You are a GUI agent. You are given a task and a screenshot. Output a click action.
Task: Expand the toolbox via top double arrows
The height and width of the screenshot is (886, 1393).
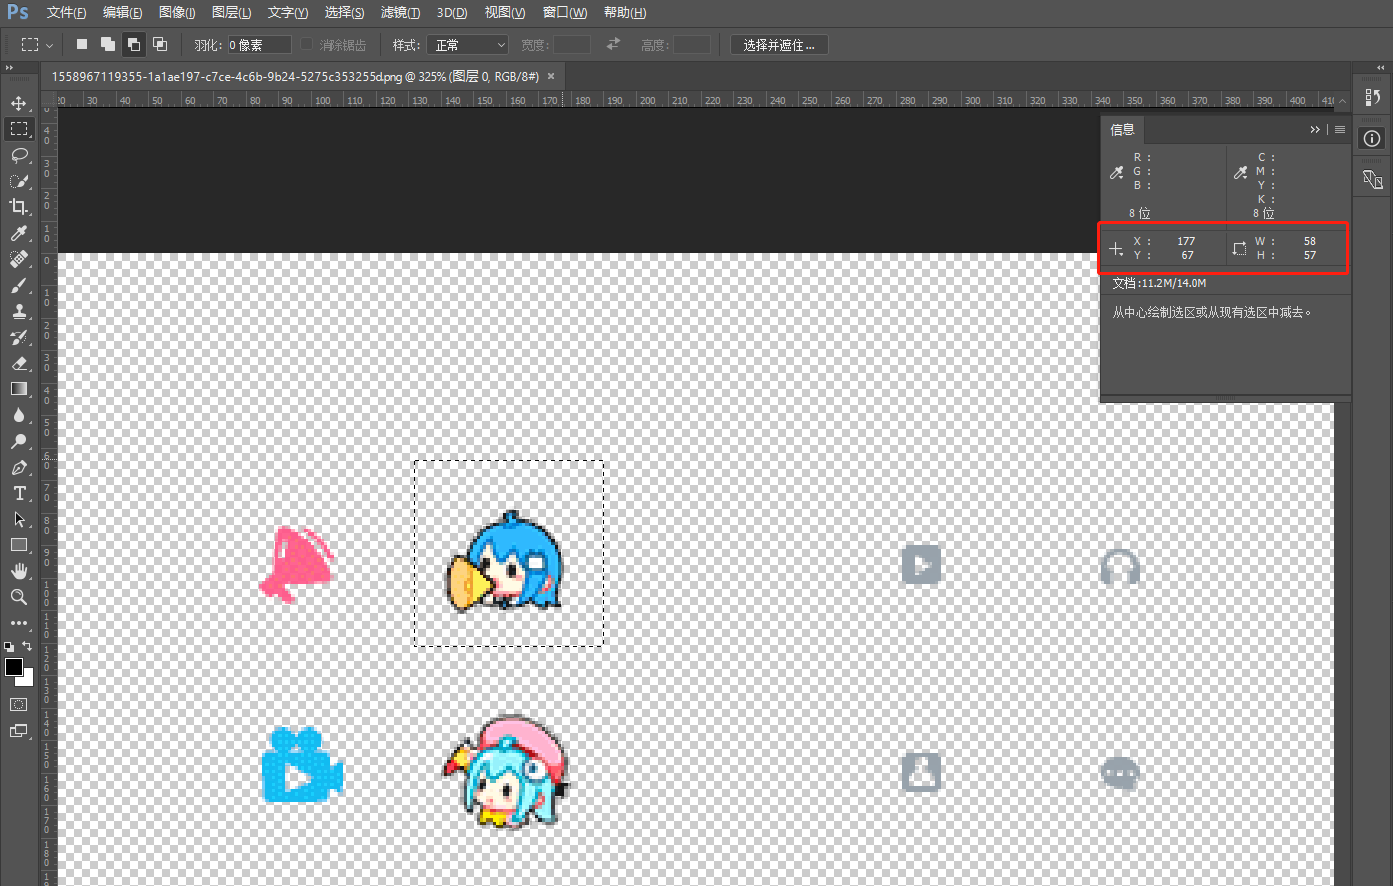tap(9, 67)
